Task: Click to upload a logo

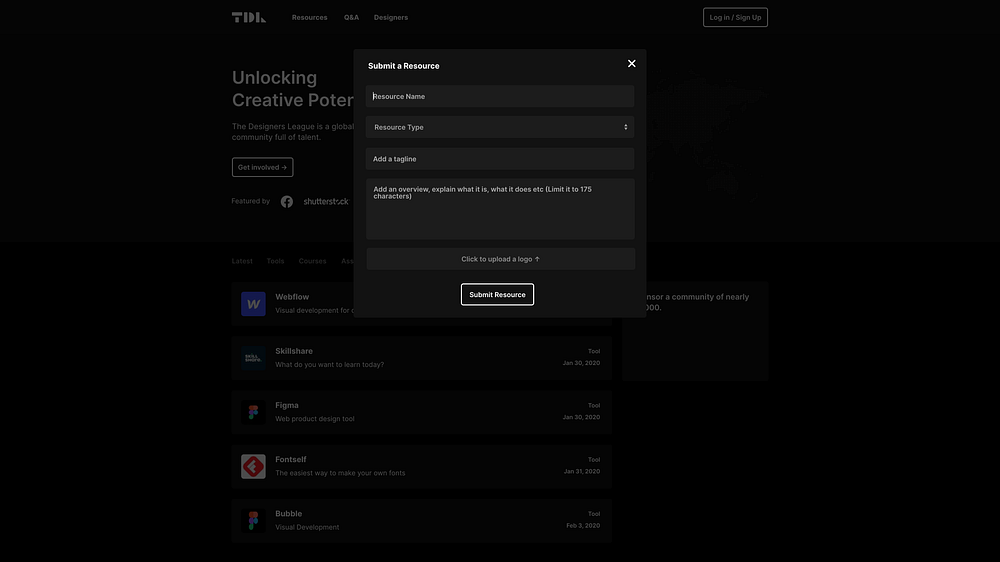Action: 500,259
